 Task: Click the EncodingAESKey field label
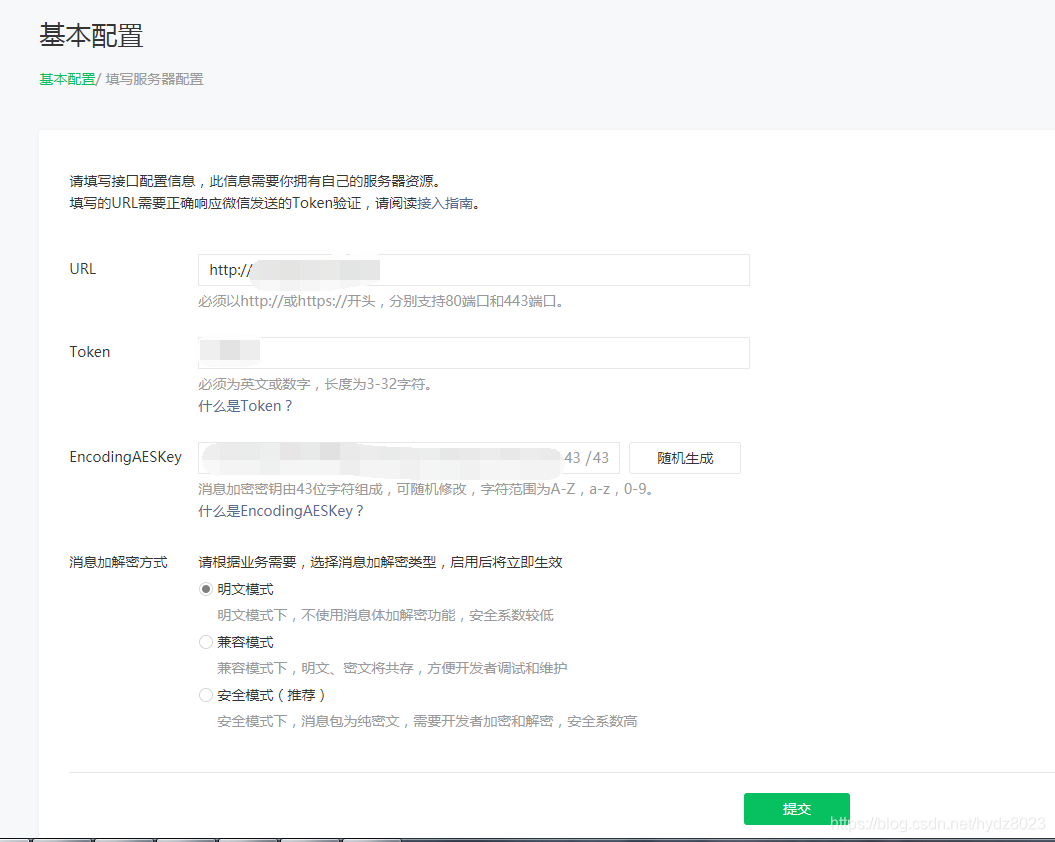[x=126, y=457]
